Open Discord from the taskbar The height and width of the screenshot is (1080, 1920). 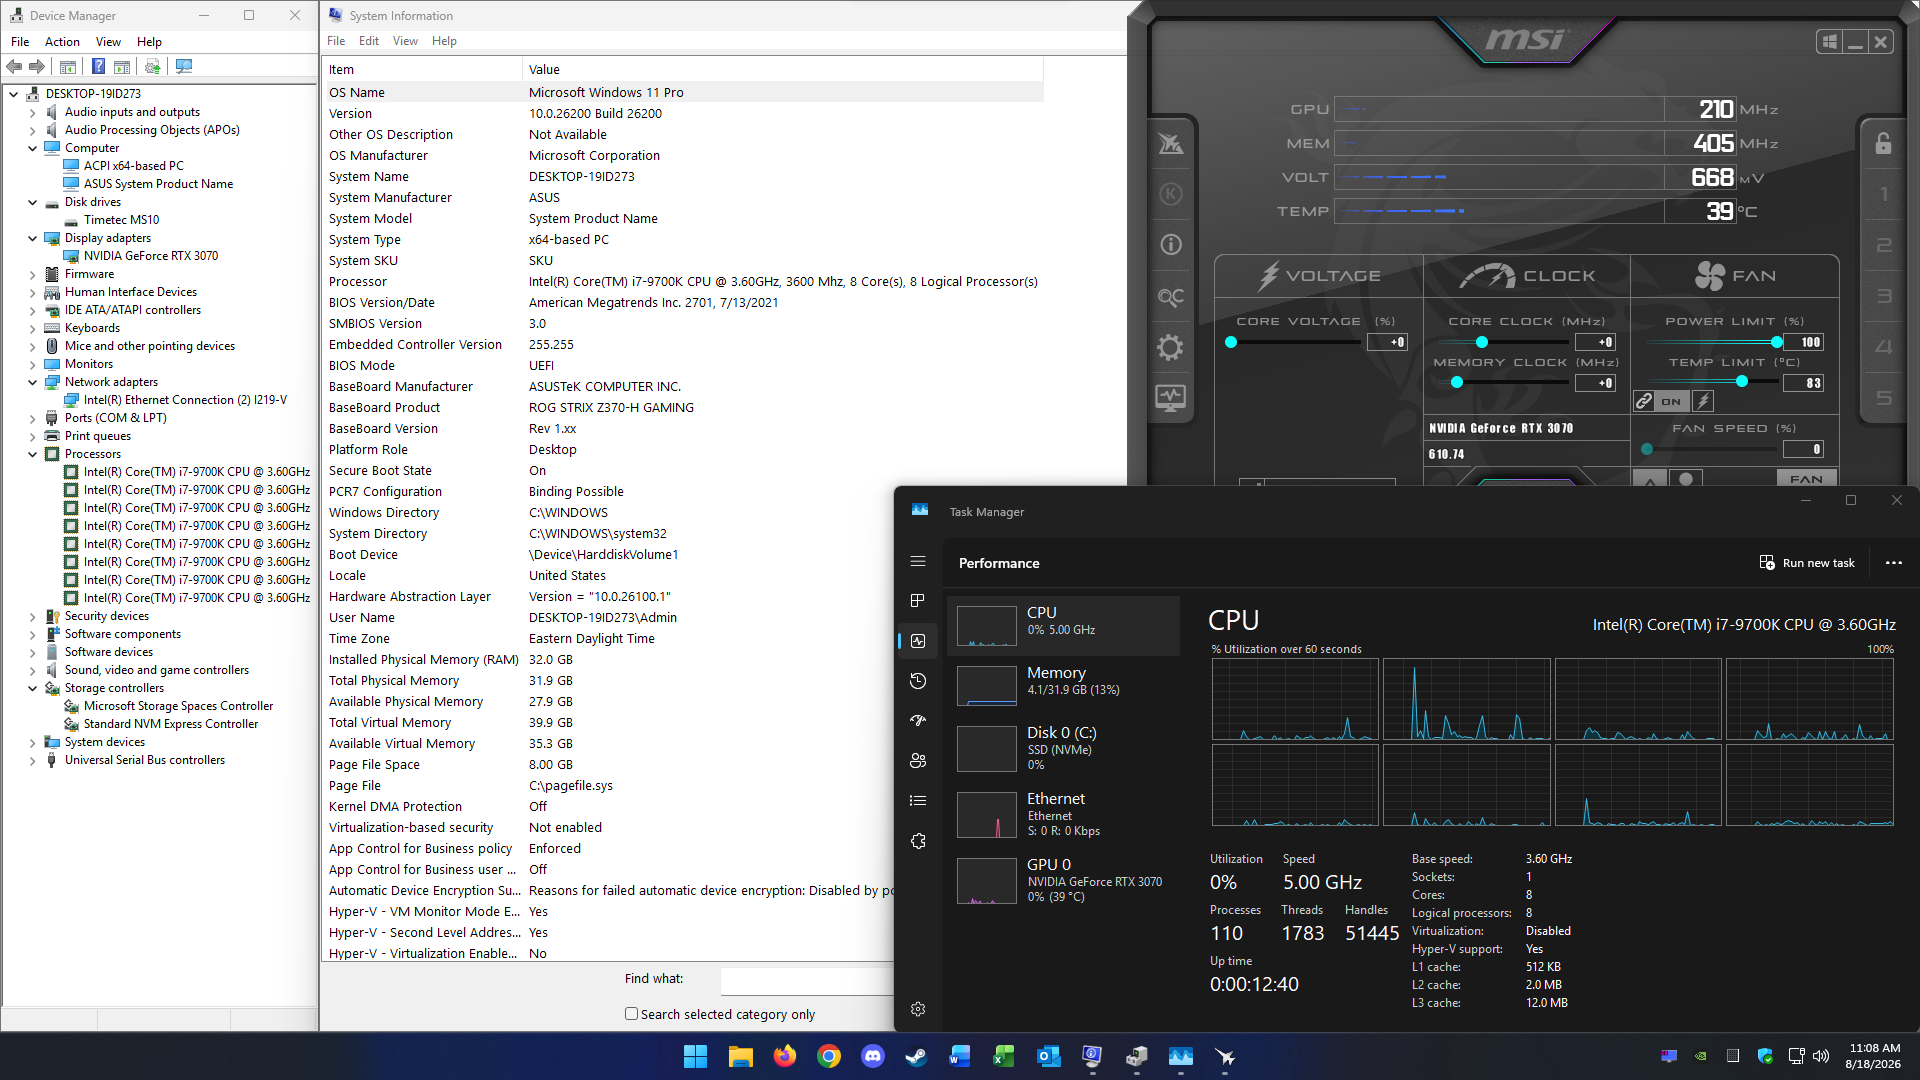[x=873, y=1056]
